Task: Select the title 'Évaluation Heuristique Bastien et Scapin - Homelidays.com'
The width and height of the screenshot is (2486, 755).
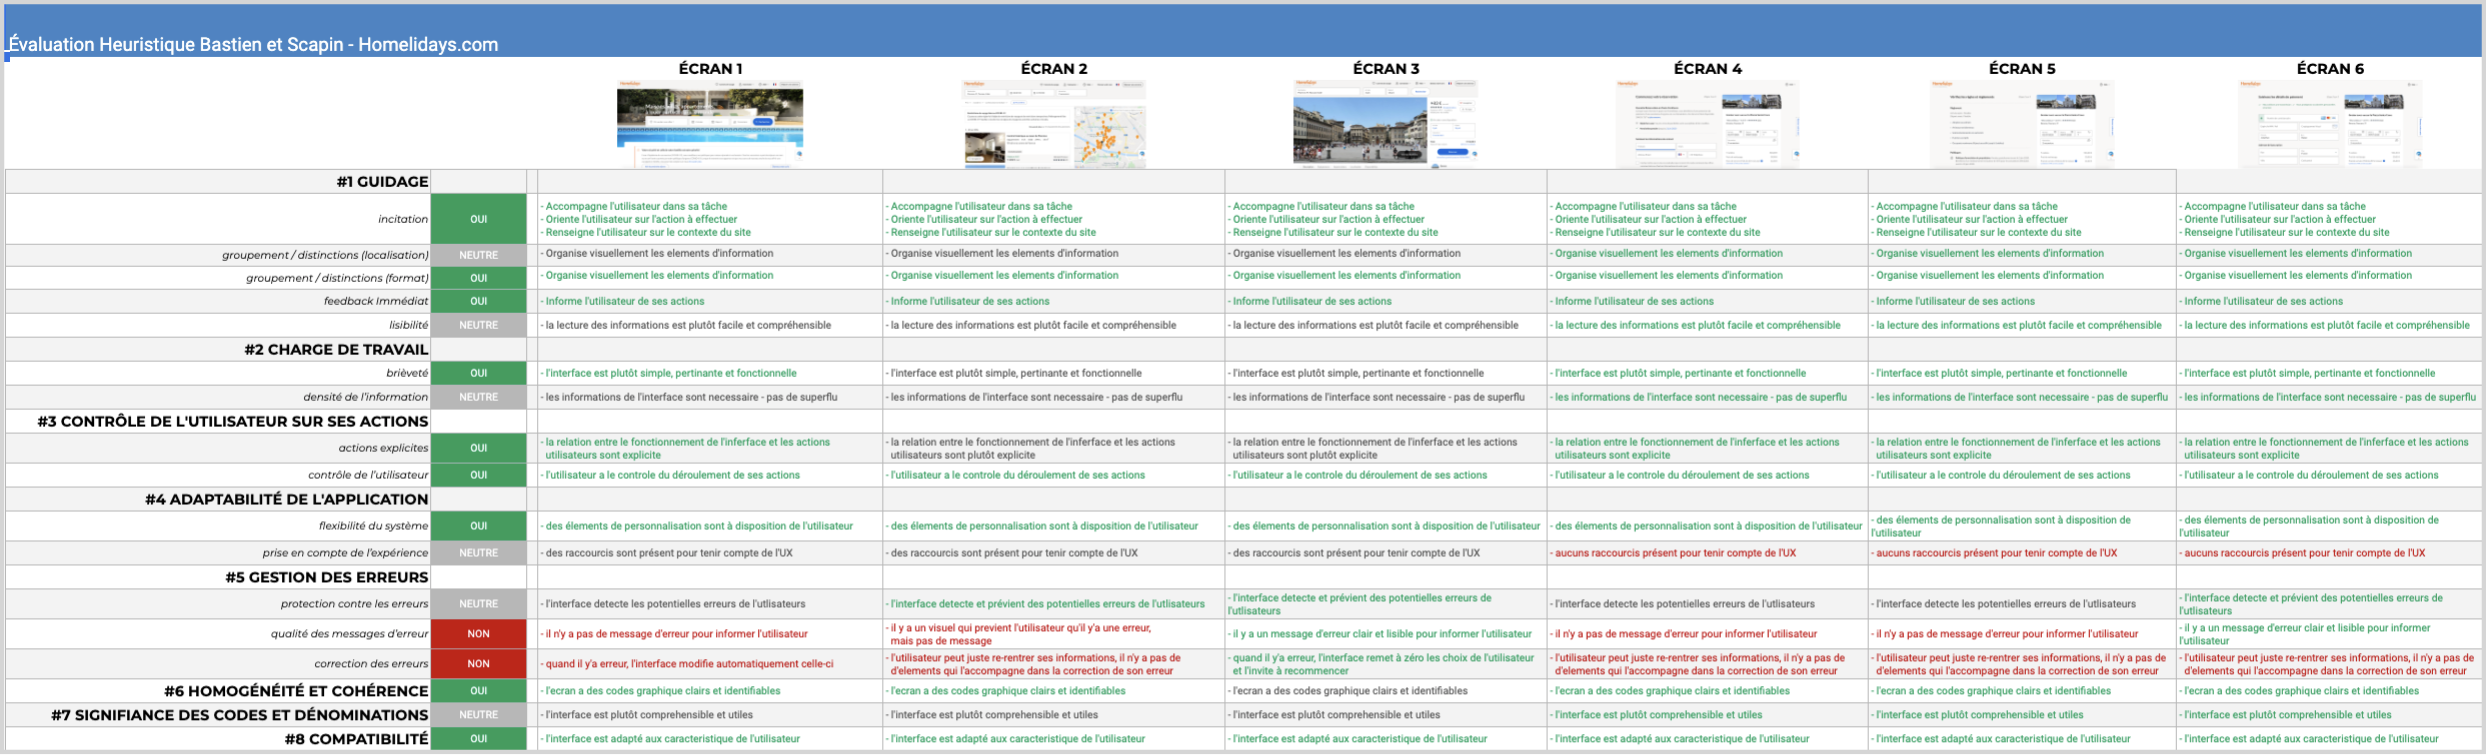Action: pos(253,44)
